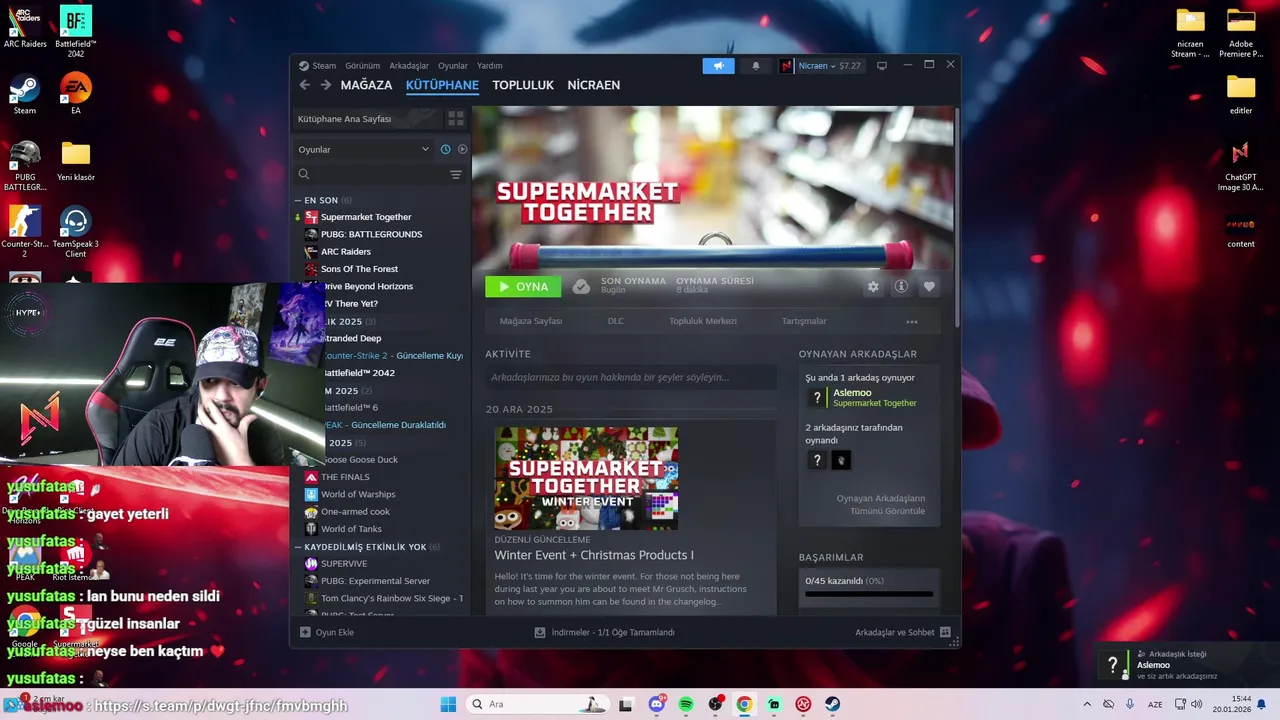Open the game info icon
Viewport: 1280px width, 720px height.
click(901, 286)
